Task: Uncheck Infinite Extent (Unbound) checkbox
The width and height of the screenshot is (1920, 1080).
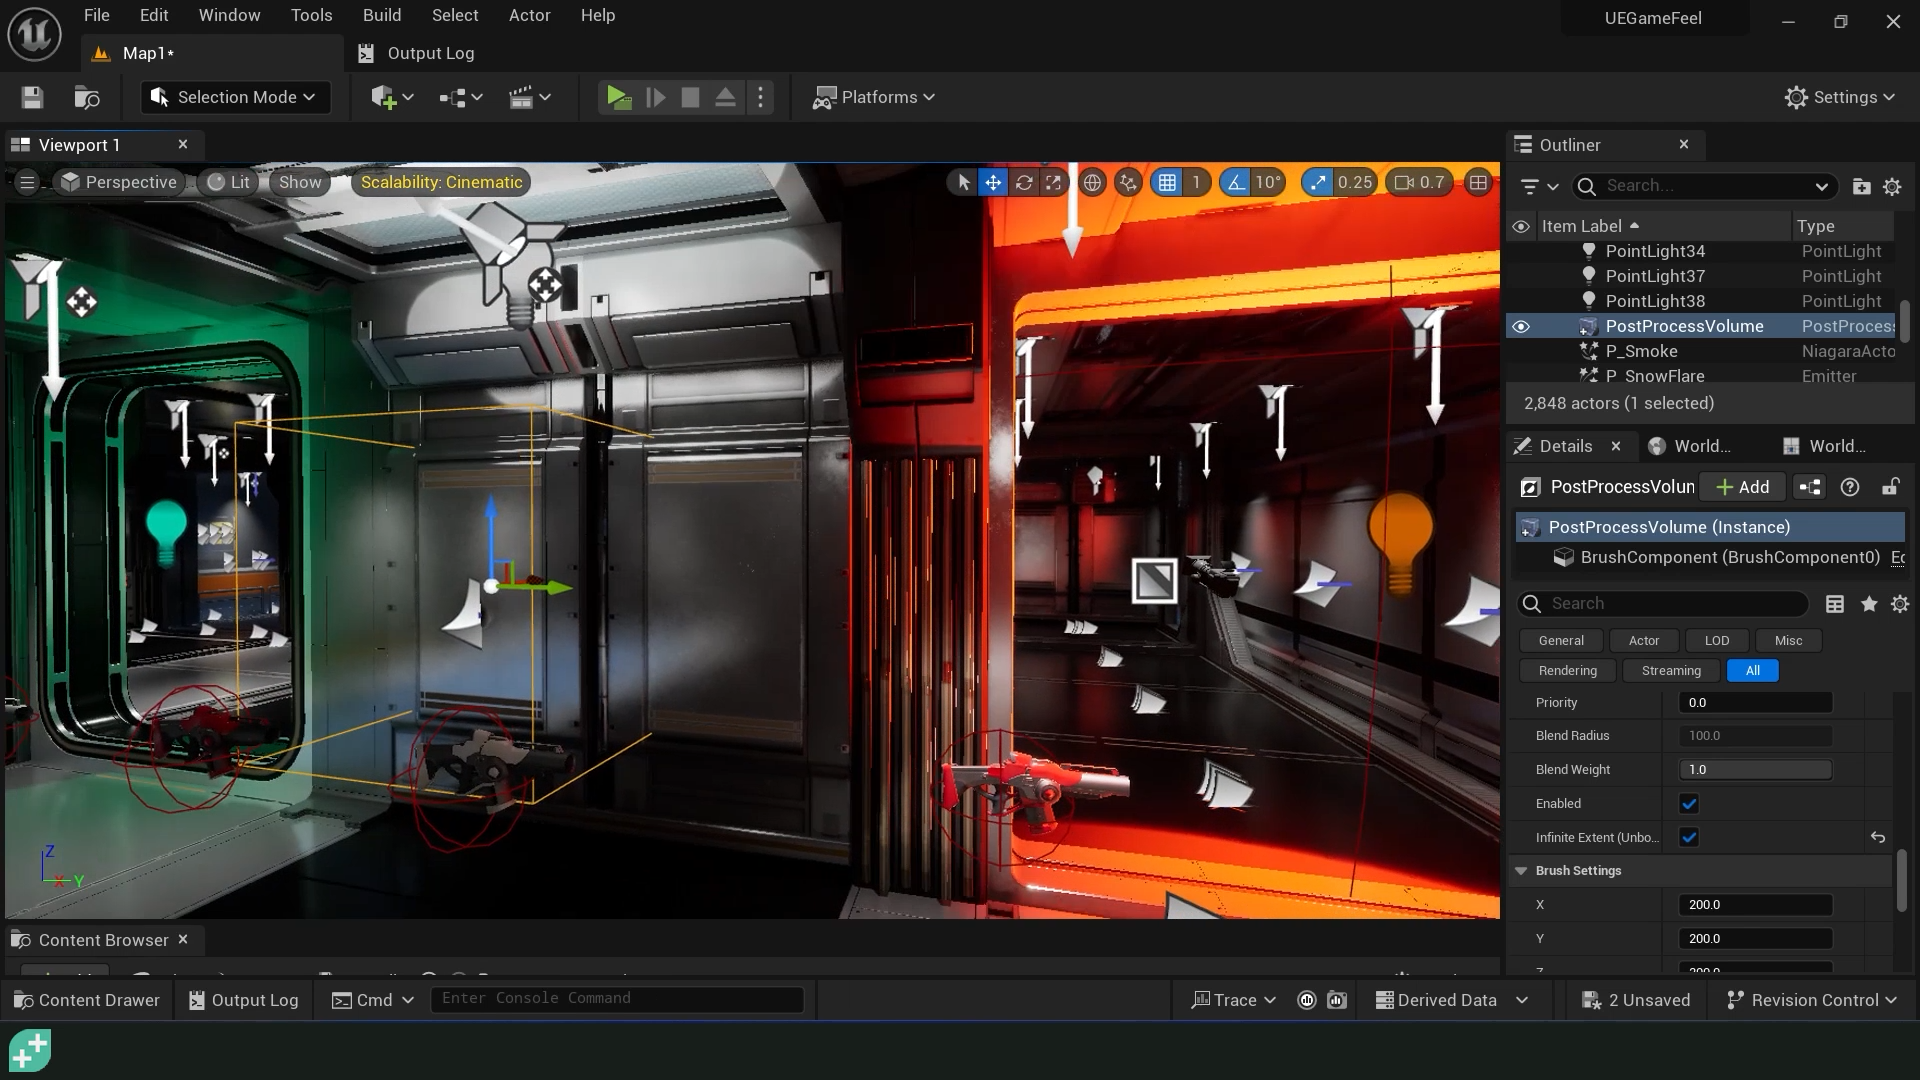Action: [x=1689, y=837]
